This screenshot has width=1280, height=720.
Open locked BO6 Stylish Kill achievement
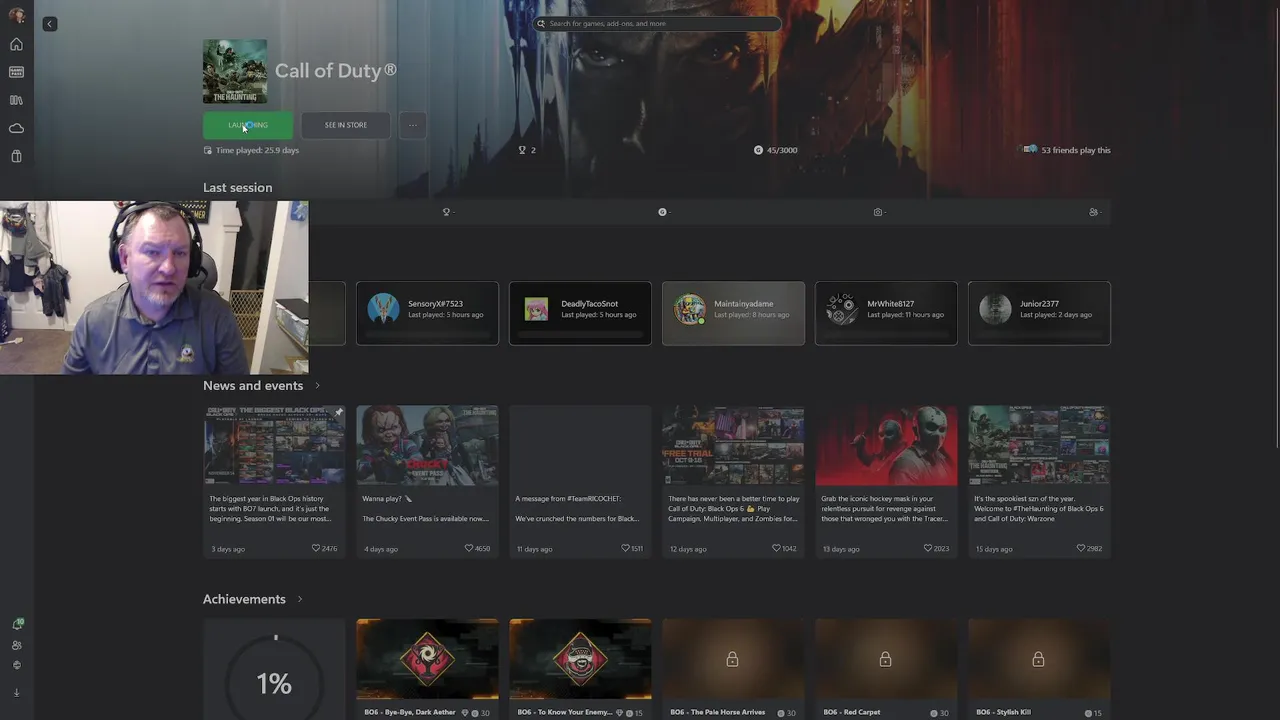1039,668
